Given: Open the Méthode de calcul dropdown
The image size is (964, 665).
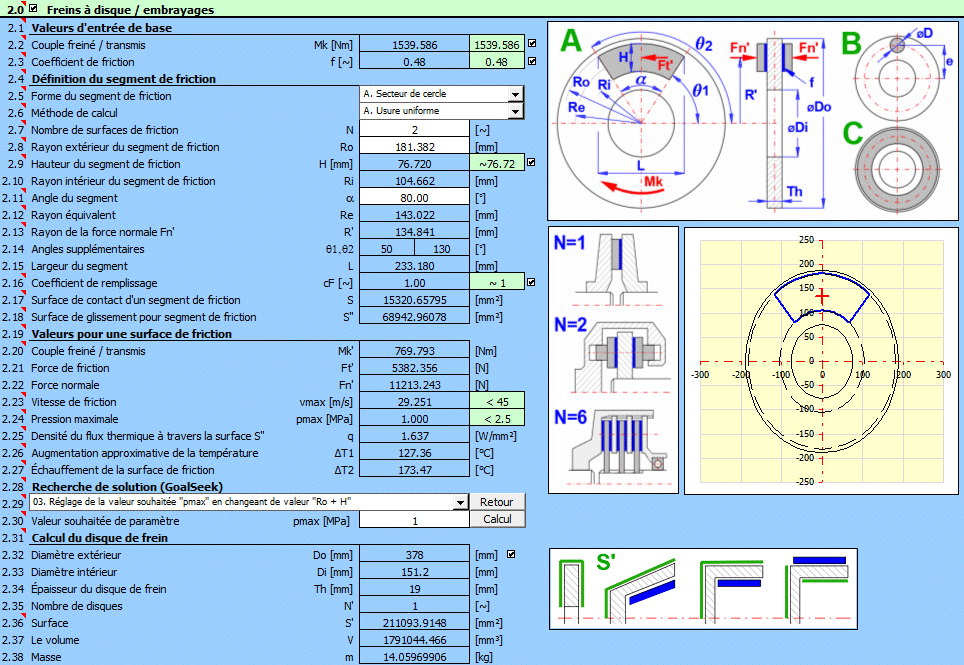Looking at the screenshot, I should 516,111.
